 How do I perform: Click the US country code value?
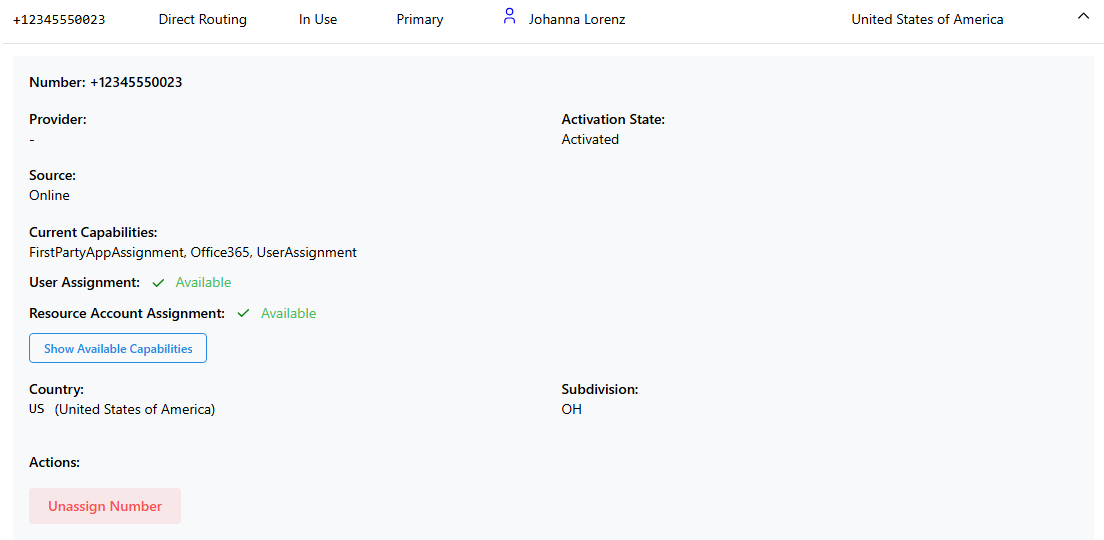[x=37, y=410]
